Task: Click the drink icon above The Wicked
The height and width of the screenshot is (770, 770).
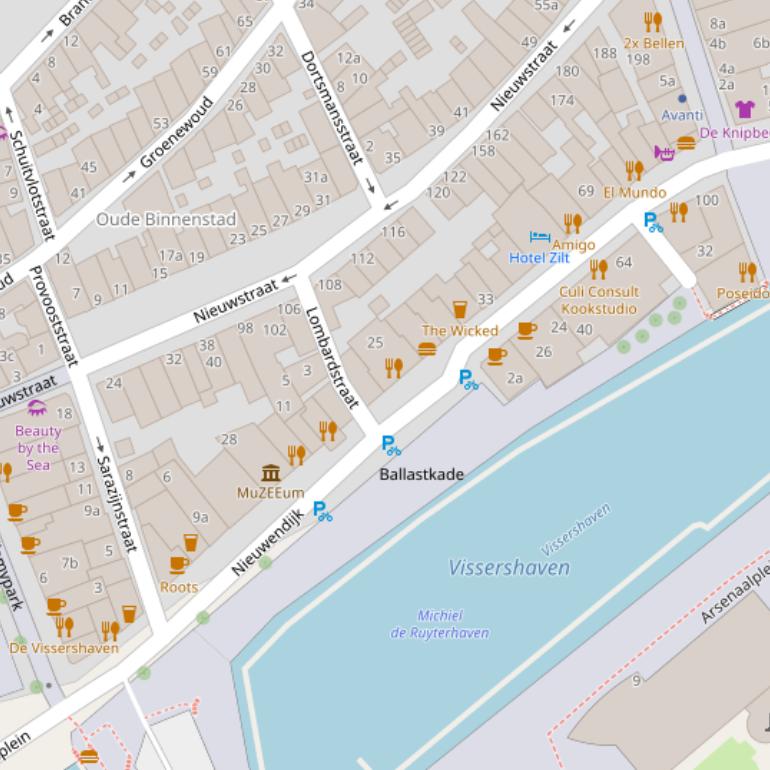Action: click(460, 309)
